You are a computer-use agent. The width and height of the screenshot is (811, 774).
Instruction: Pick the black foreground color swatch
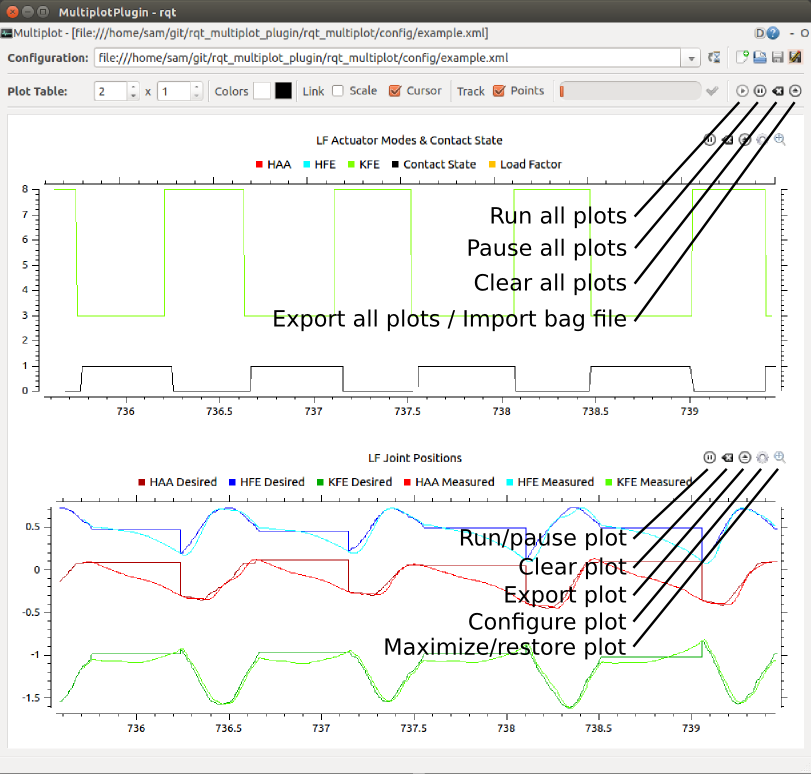click(284, 91)
